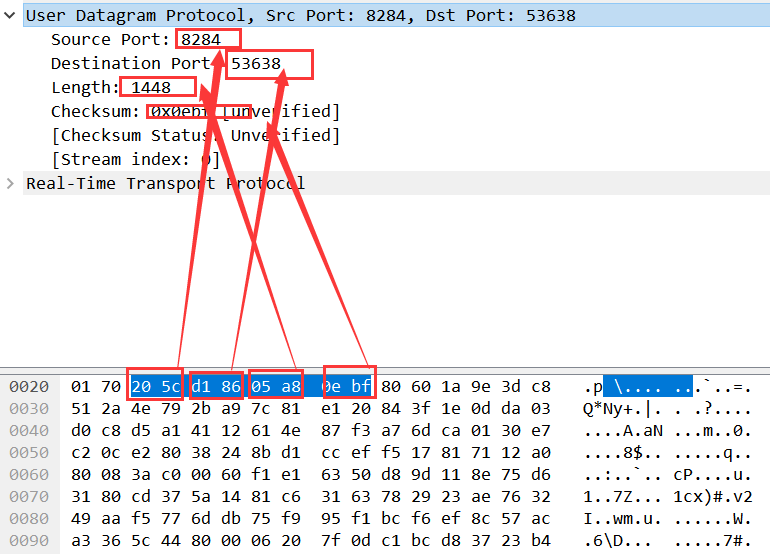Viewport: 770px width, 554px height.
Task: Click ASCII text ....A.aN in row 0040
Action: point(623,431)
